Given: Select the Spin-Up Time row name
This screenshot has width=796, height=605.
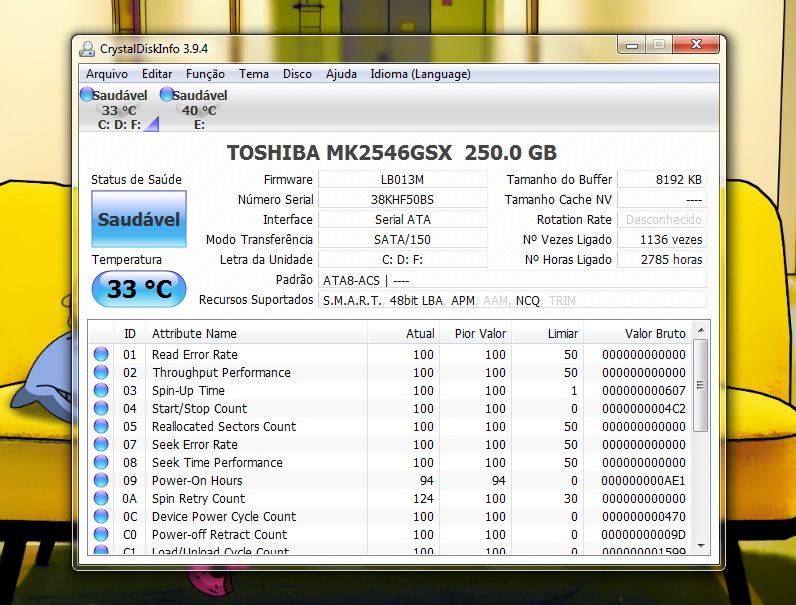Looking at the screenshot, I should (x=188, y=390).
